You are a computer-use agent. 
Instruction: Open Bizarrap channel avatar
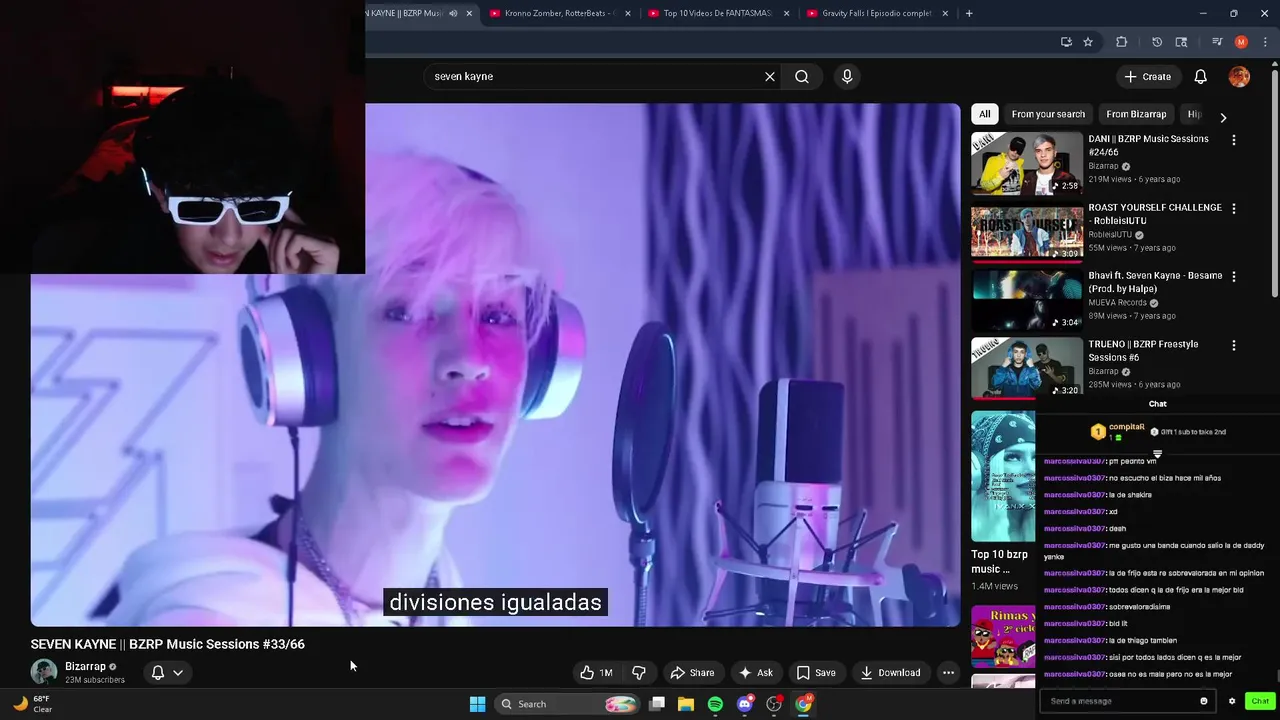[x=44, y=672]
